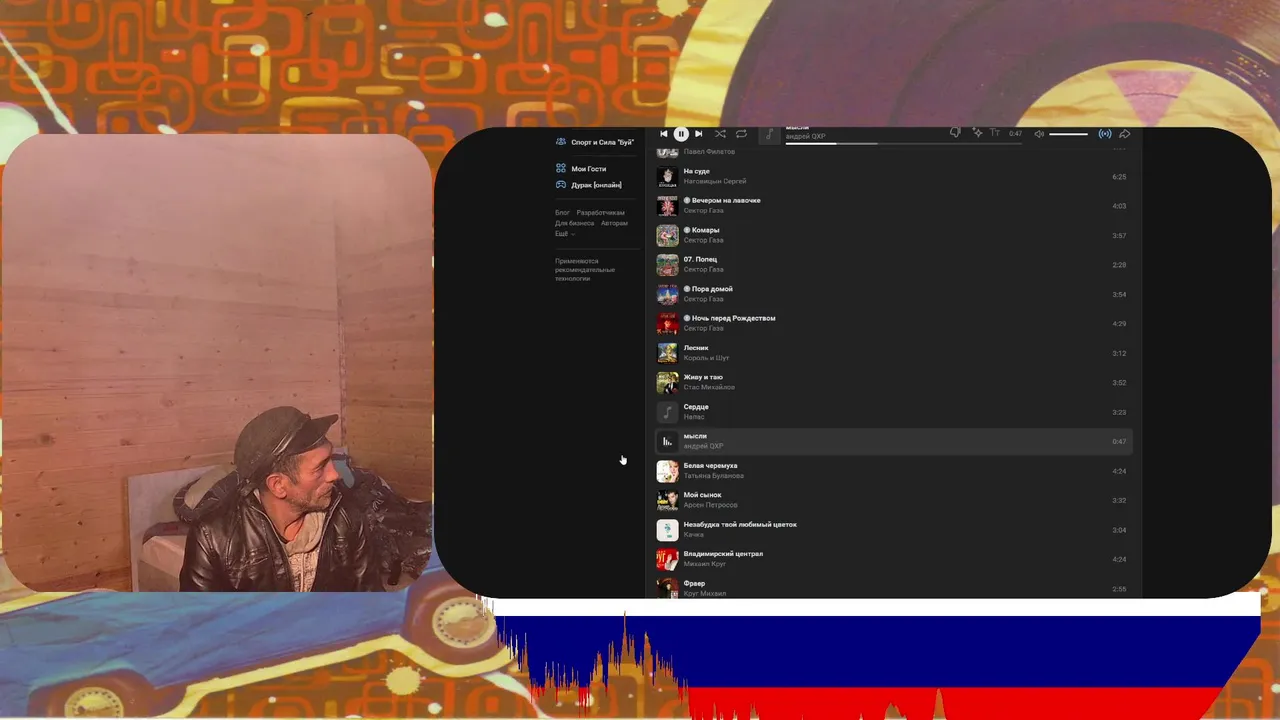The width and height of the screenshot is (1280, 720).
Task: Toggle shuffle mode in the player
Action: tap(720, 134)
